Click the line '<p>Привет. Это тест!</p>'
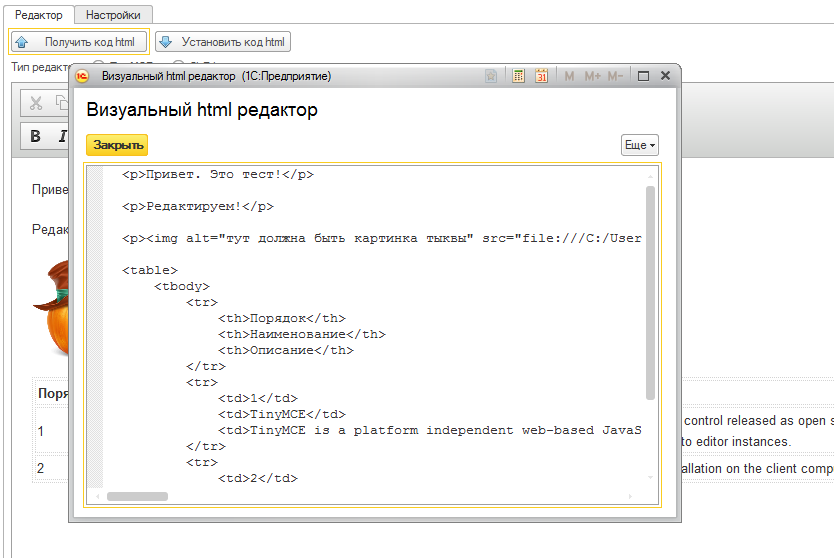 [x=218, y=174]
